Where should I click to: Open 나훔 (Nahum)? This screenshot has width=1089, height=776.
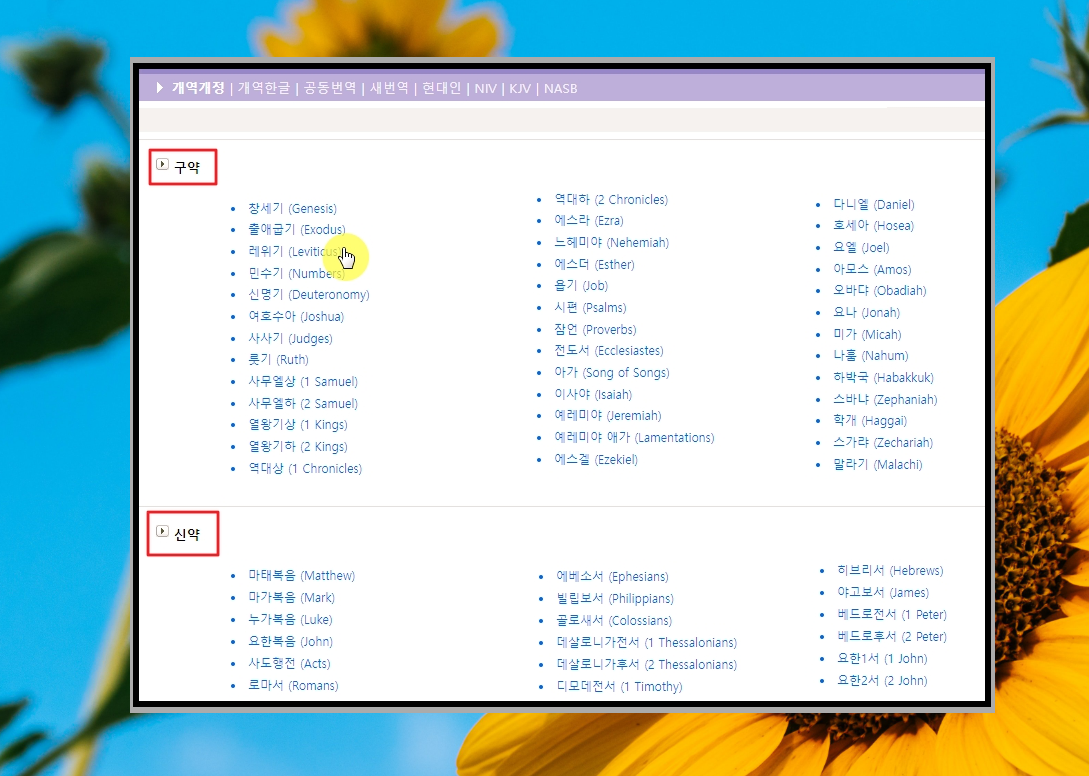tap(871, 355)
